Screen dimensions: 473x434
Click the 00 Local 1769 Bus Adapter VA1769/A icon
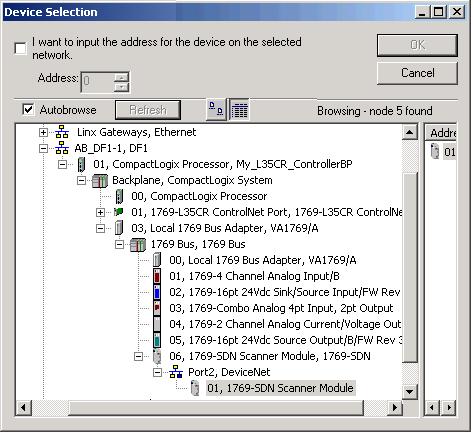click(x=157, y=260)
